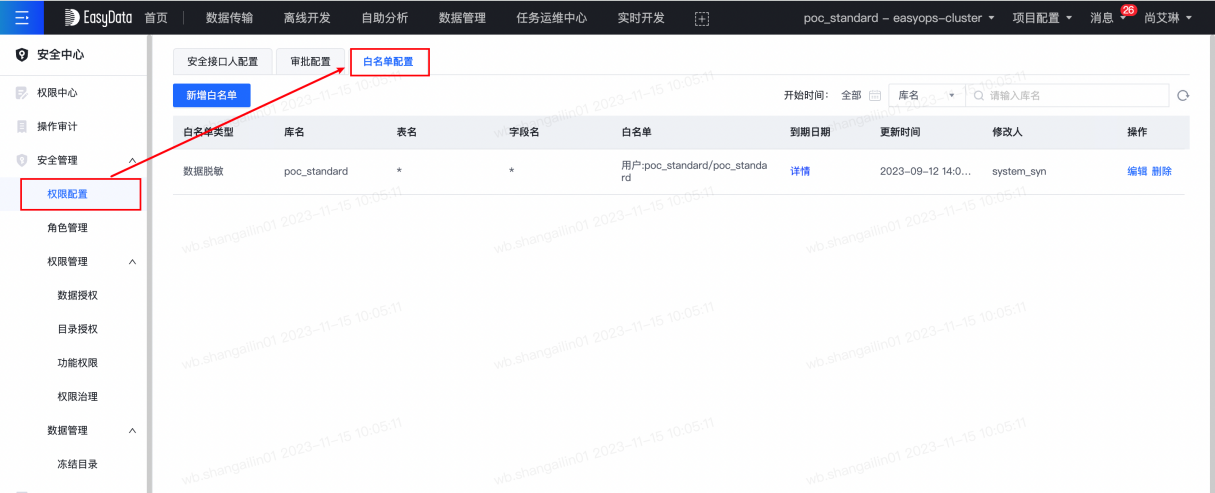Open the hamburger menu icon
Image resolution: width=1215 pixels, height=493 pixels.
tap(22, 18)
